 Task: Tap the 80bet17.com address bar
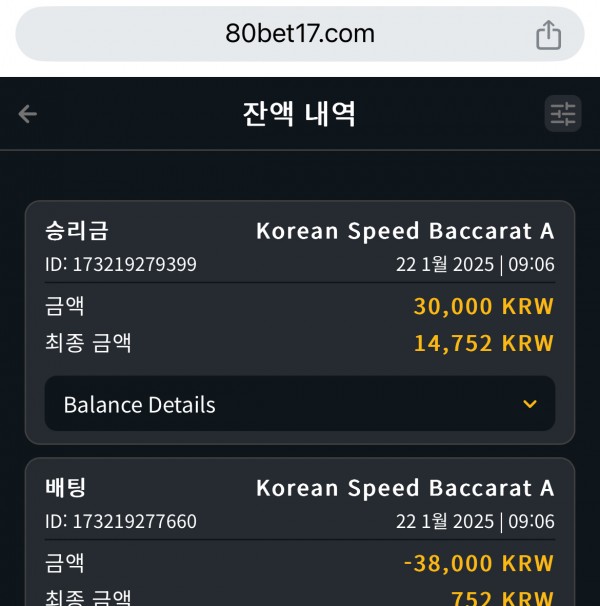pos(300,34)
